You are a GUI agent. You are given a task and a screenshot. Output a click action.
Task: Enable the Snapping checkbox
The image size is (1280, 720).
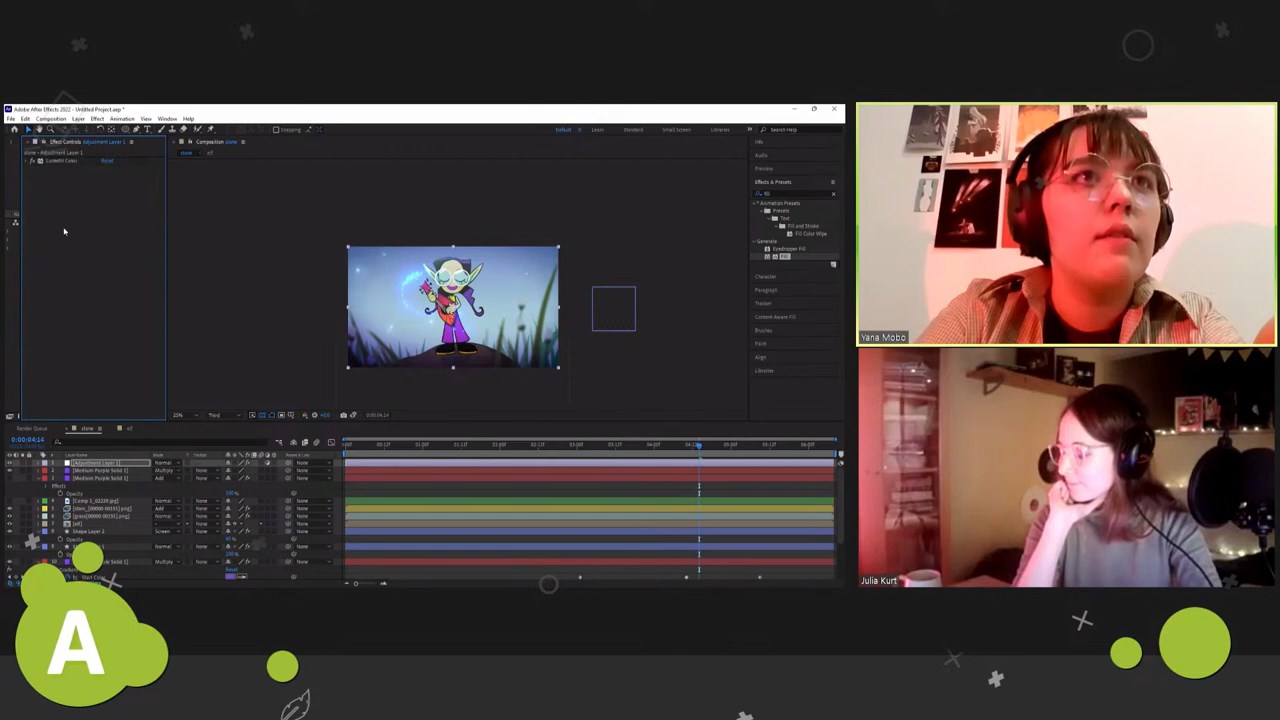[276, 129]
